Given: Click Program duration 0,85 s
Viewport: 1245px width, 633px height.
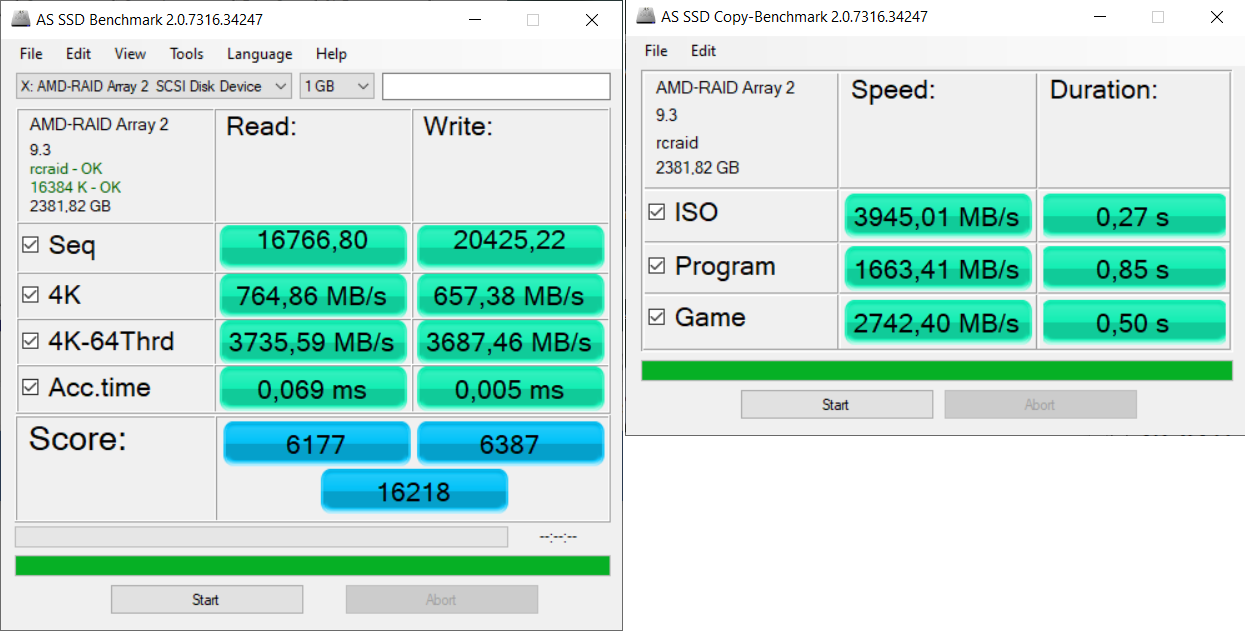Looking at the screenshot, I should [1134, 268].
